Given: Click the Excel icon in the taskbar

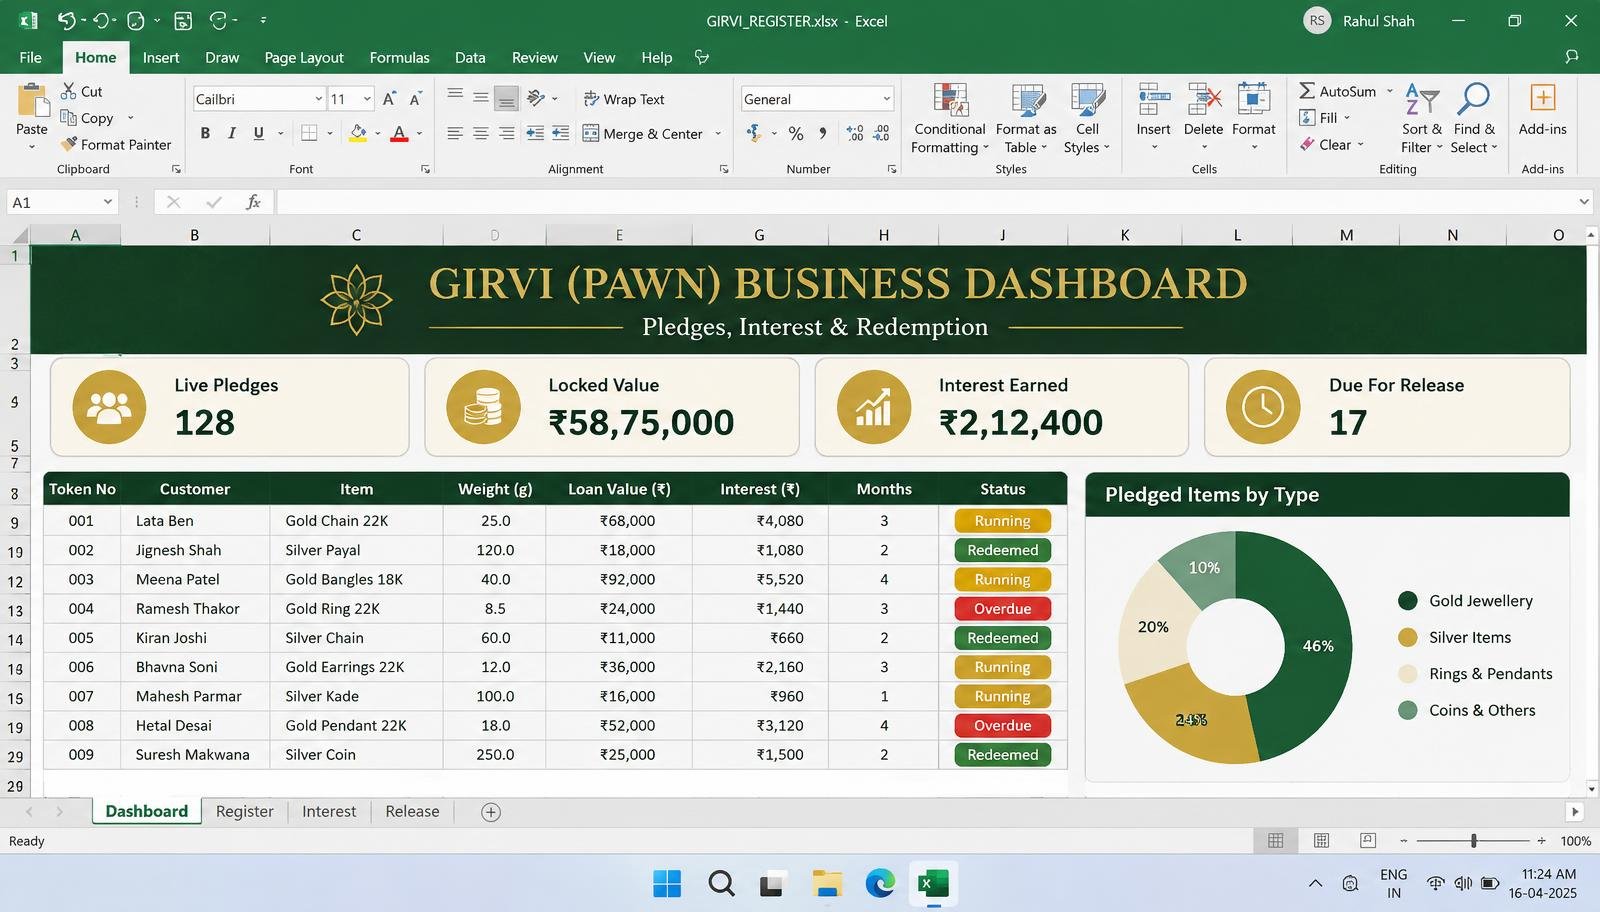Looking at the screenshot, I should 933,884.
